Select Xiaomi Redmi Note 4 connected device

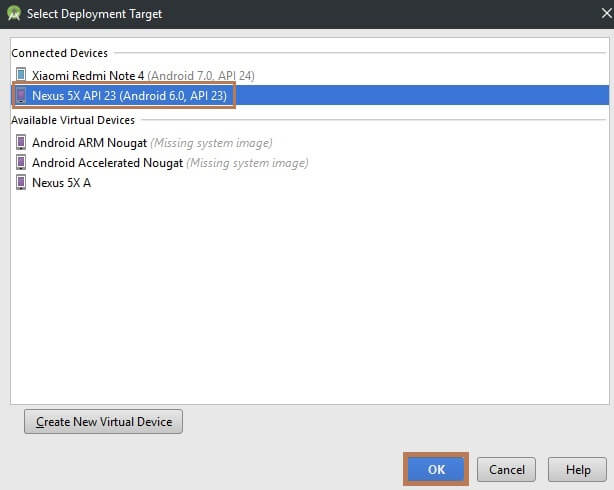pyautogui.click(x=310, y=75)
